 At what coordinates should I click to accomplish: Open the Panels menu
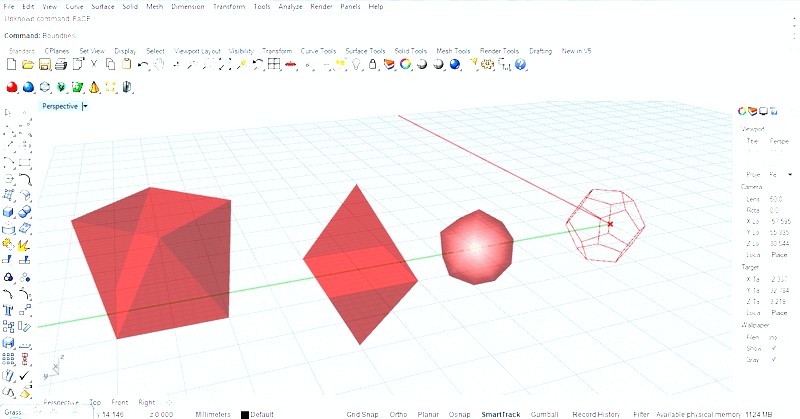[350, 7]
